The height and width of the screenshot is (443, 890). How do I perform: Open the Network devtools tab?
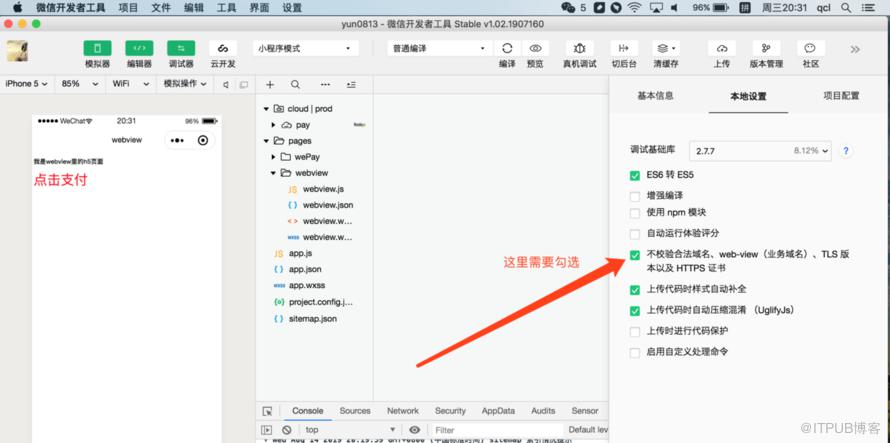(x=402, y=411)
